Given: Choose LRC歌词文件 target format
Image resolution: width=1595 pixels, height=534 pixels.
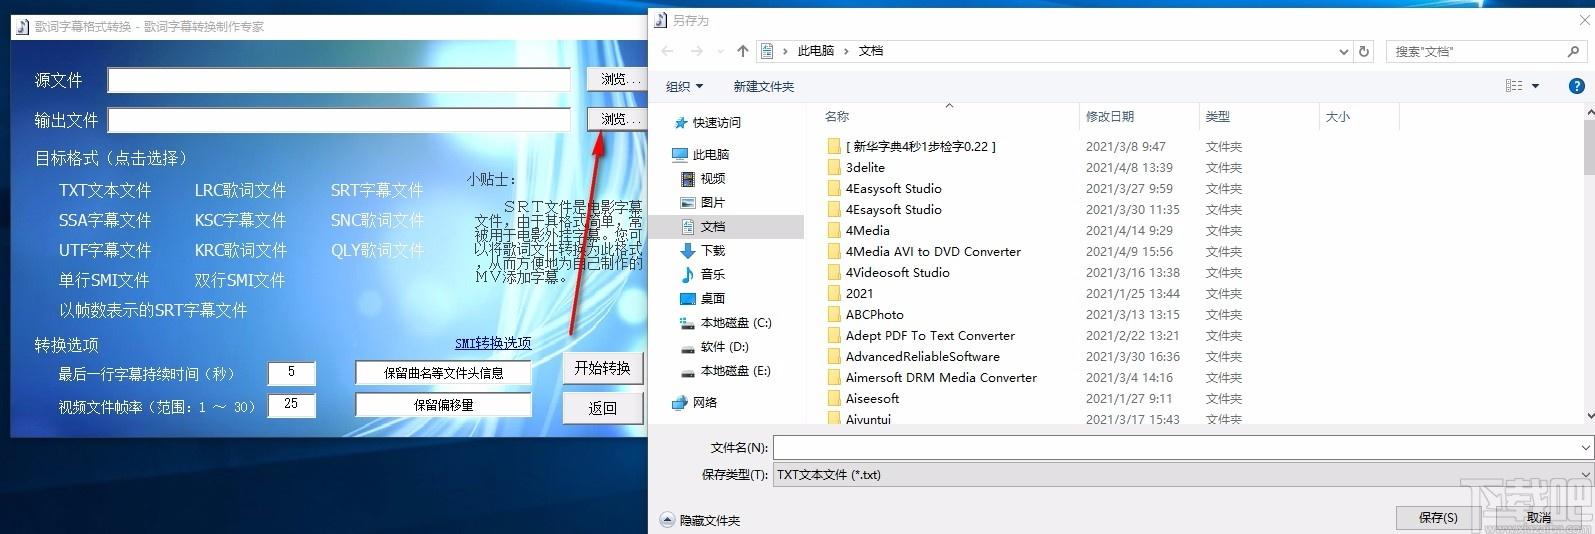Looking at the screenshot, I should (x=240, y=190).
